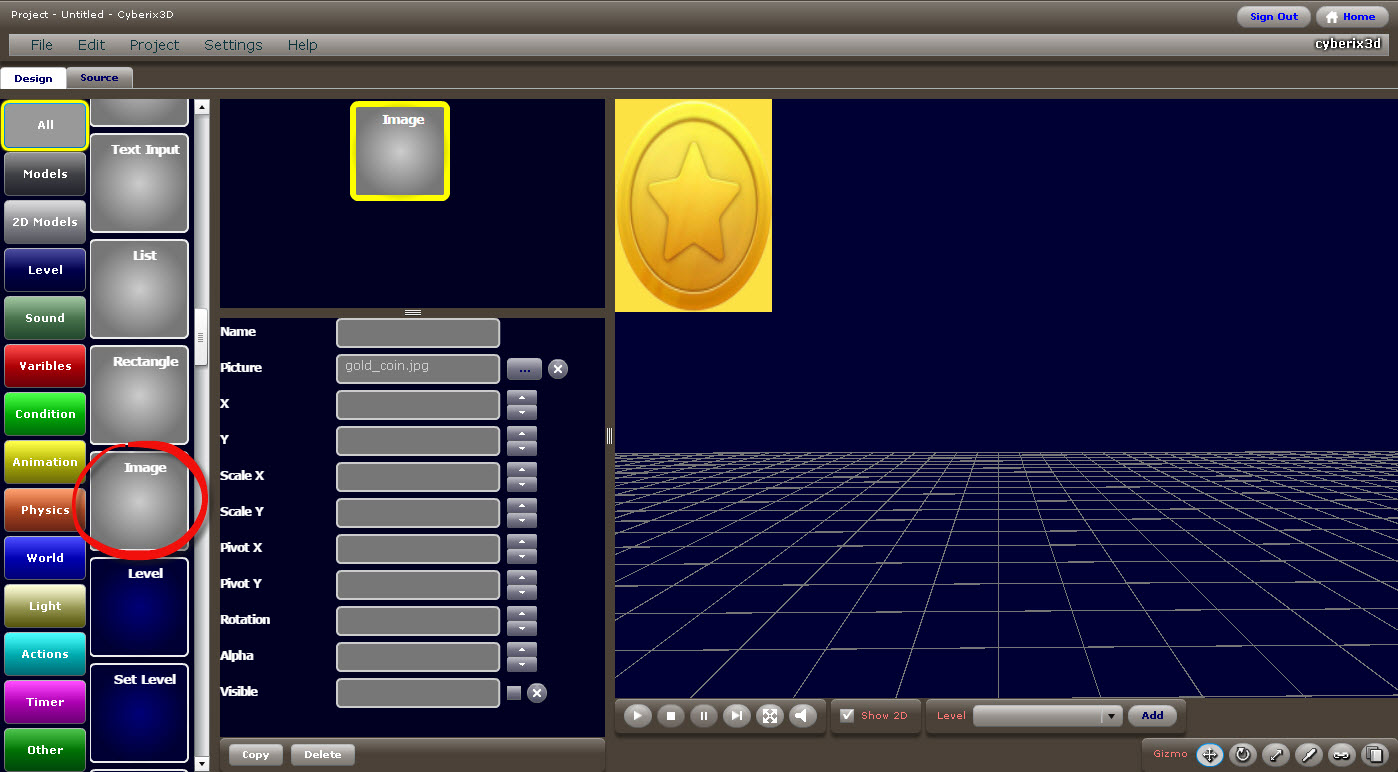The height and width of the screenshot is (772, 1398).
Task: Select the Physics category
Action: tap(45, 510)
